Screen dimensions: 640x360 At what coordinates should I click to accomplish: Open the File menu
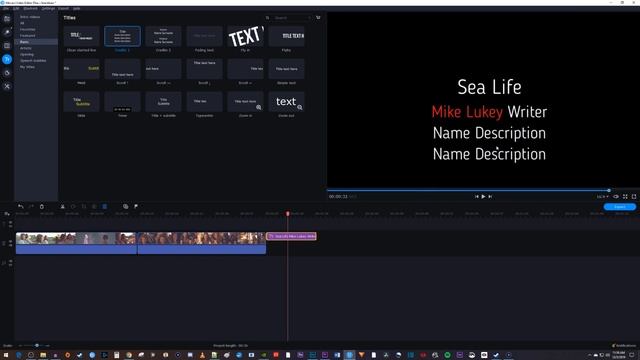[x=6, y=8]
